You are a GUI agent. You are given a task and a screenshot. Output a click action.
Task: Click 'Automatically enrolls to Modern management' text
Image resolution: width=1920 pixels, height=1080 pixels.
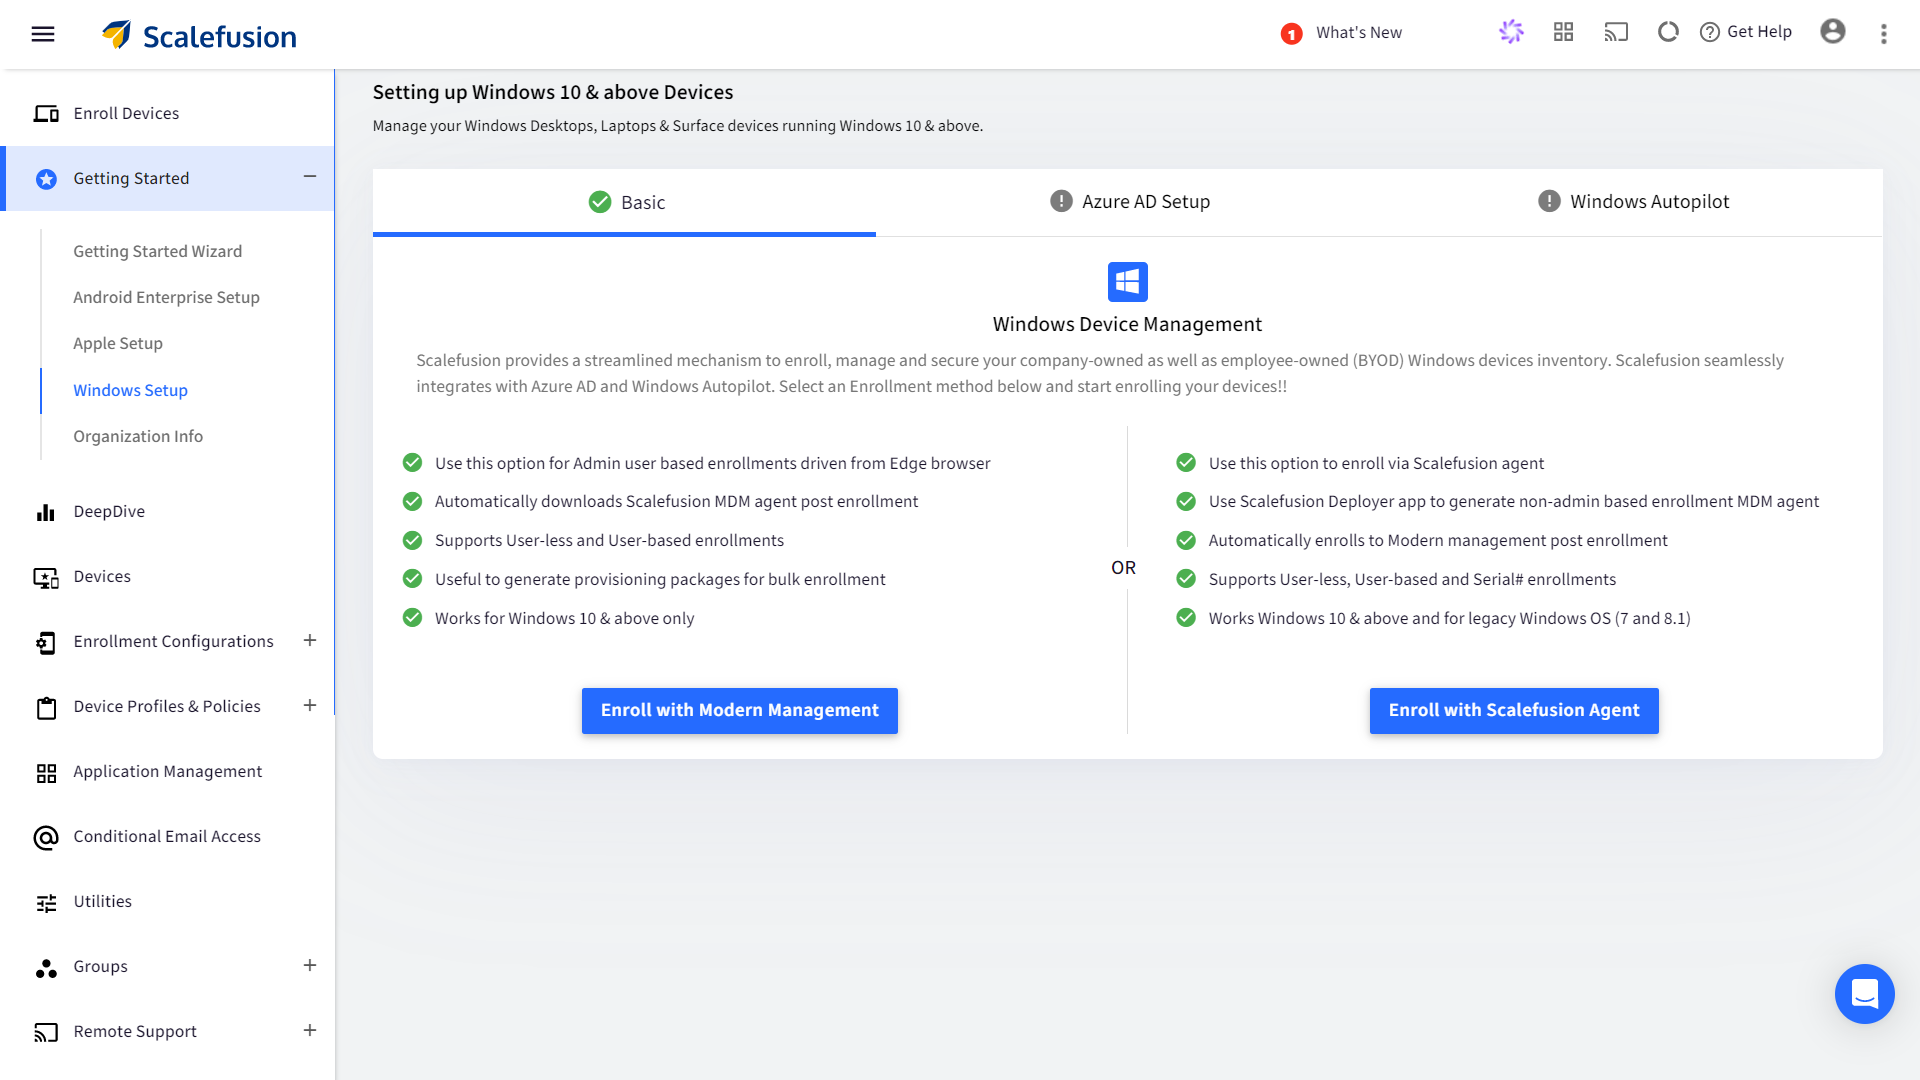click(x=1438, y=540)
